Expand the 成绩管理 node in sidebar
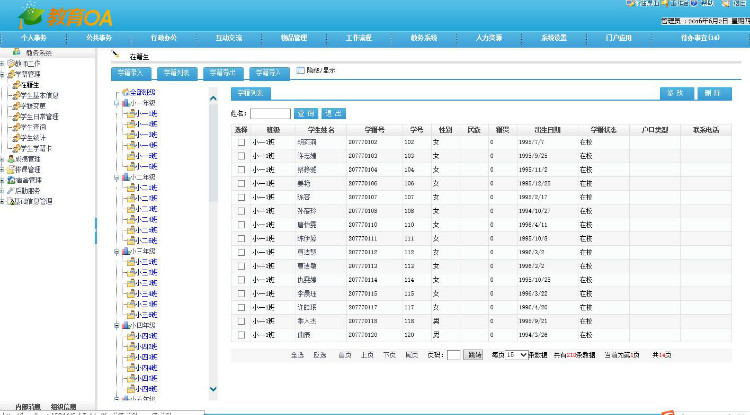Viewport: 750px width, 415px height. click(3, 158)
